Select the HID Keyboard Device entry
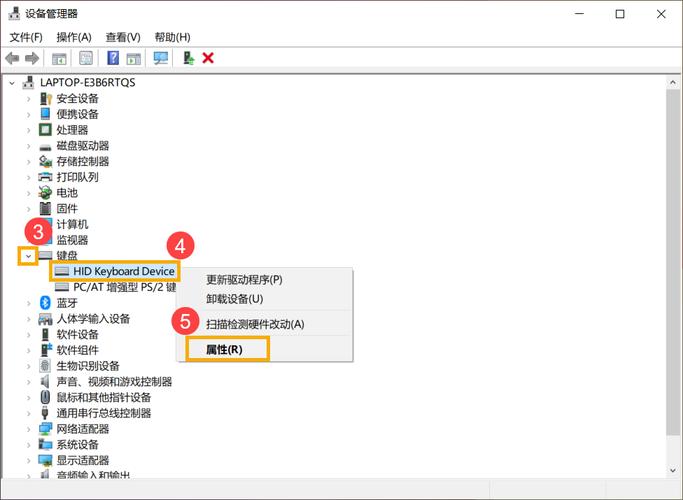 [x=123, y=271]
